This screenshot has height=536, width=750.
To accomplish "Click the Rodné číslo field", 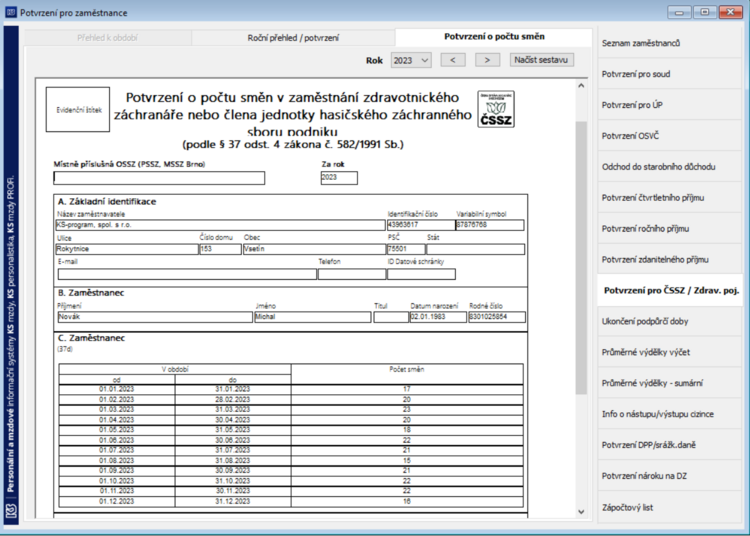I will coord(496,317).
